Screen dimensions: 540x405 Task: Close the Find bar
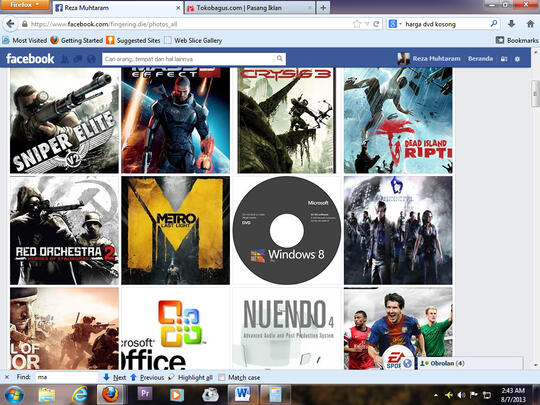7,377
